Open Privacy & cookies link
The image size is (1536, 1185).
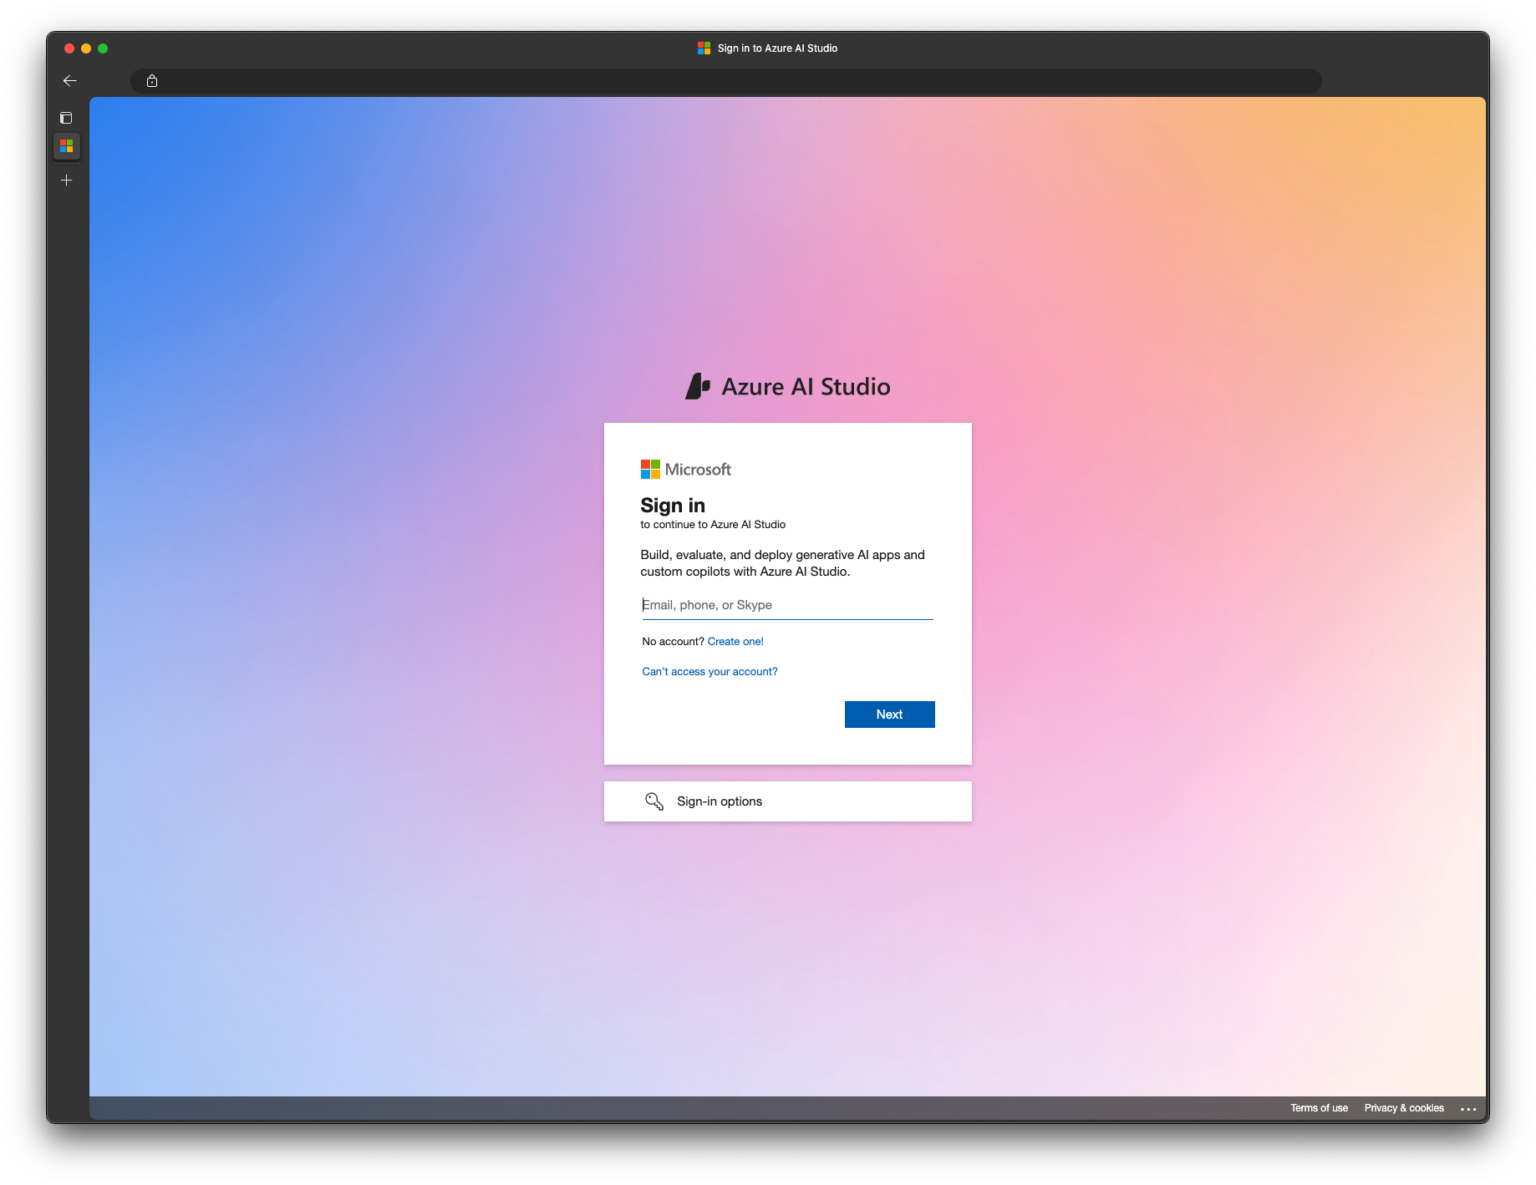pos(1404,1108)
